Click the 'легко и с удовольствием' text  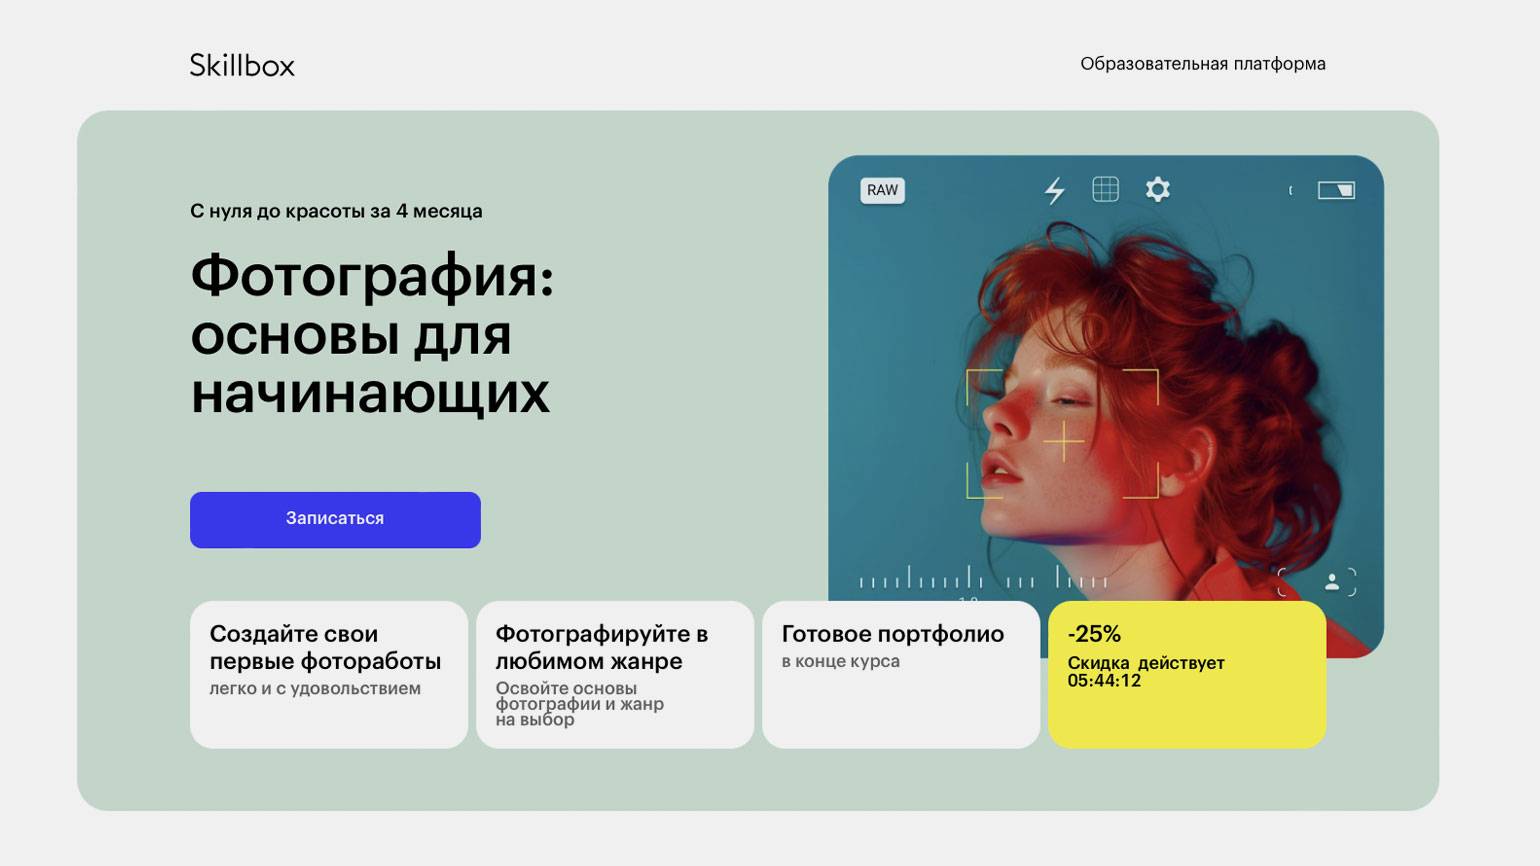point(315,688)
